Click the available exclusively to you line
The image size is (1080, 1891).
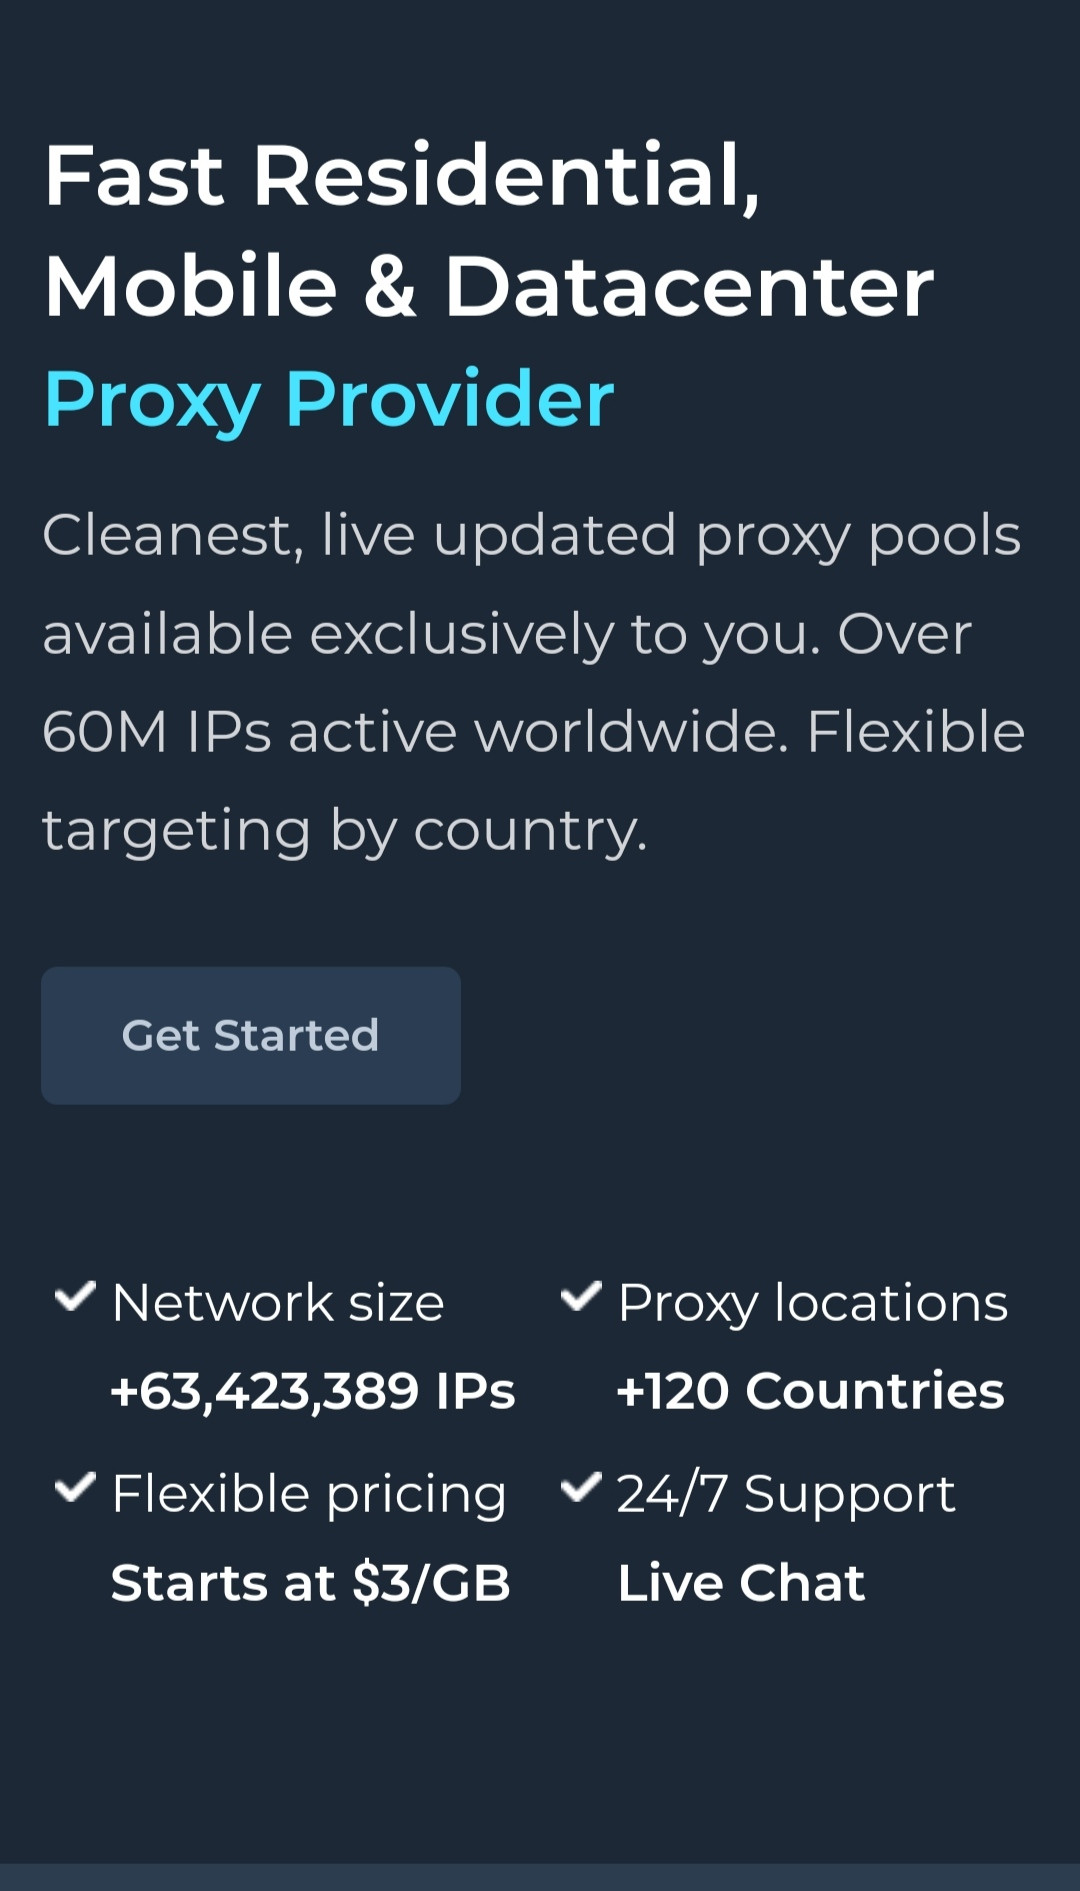pyautogui.click(x=507, y=635)
